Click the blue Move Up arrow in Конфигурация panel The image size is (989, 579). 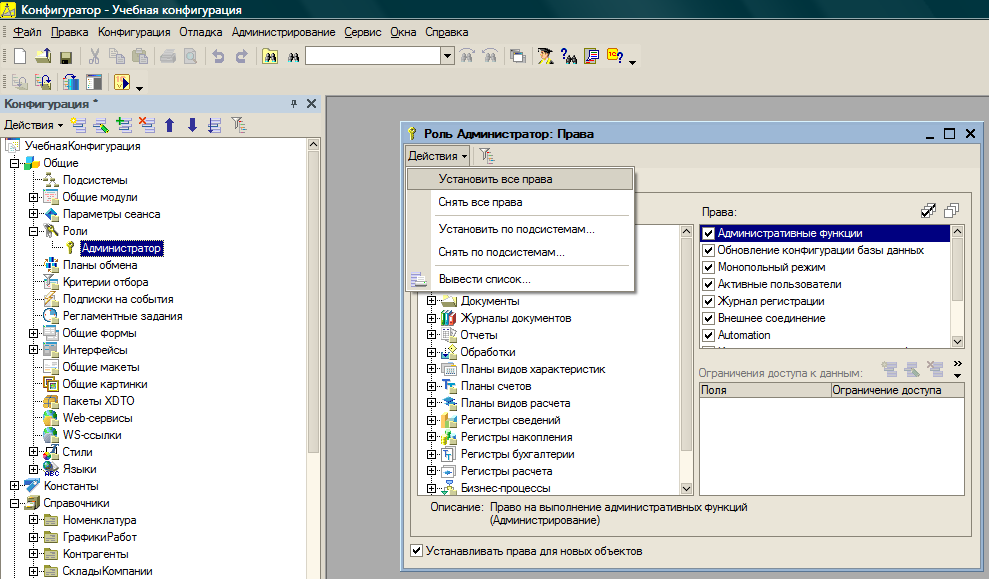pyautogui.click(x=169, y=125)
